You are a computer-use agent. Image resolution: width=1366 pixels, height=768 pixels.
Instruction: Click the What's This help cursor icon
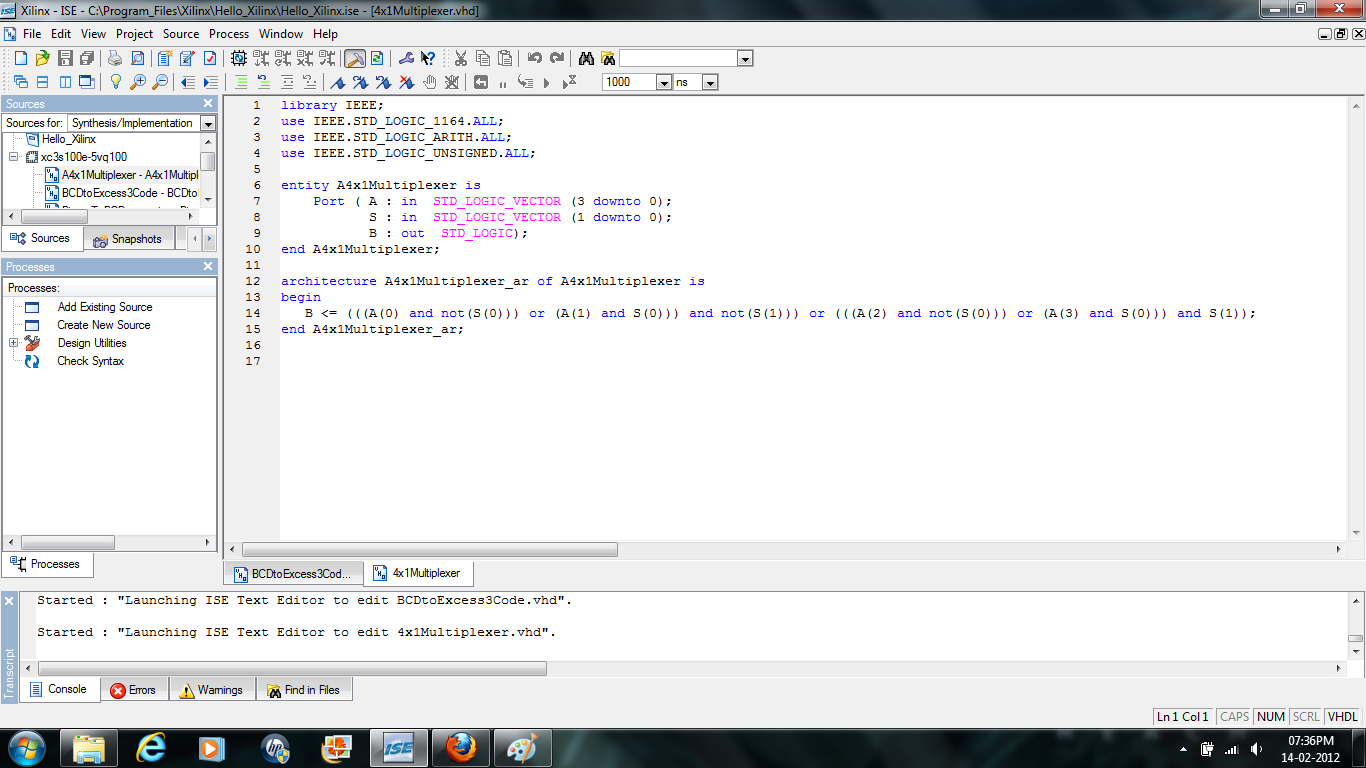[427, 58]
